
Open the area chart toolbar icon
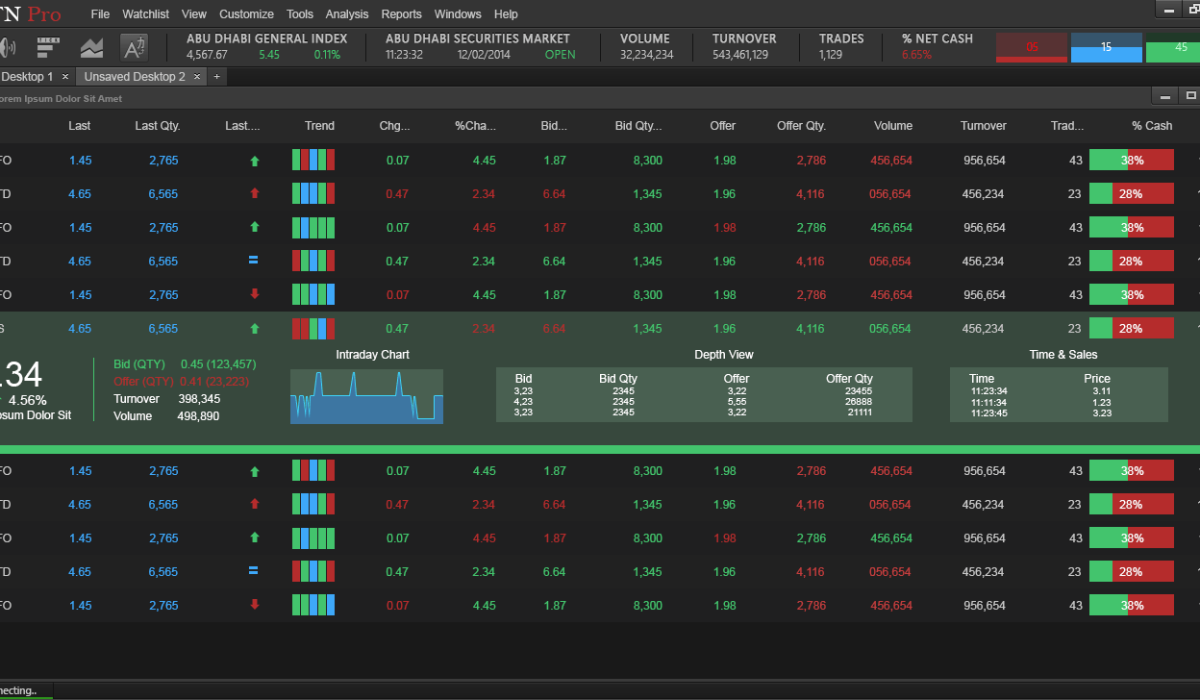[92, 47]
